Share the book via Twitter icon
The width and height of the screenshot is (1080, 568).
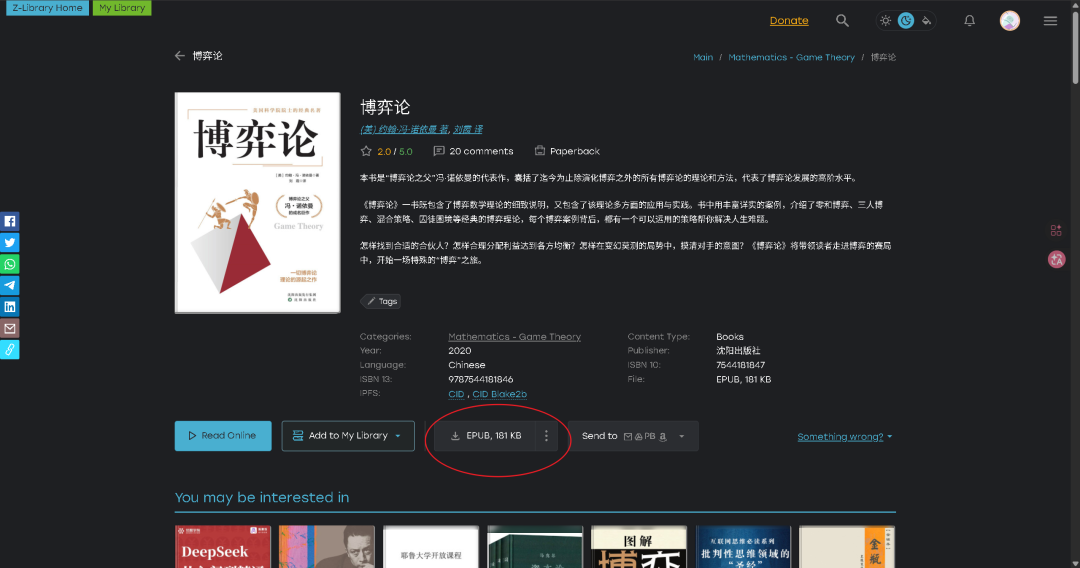(10, 242)
